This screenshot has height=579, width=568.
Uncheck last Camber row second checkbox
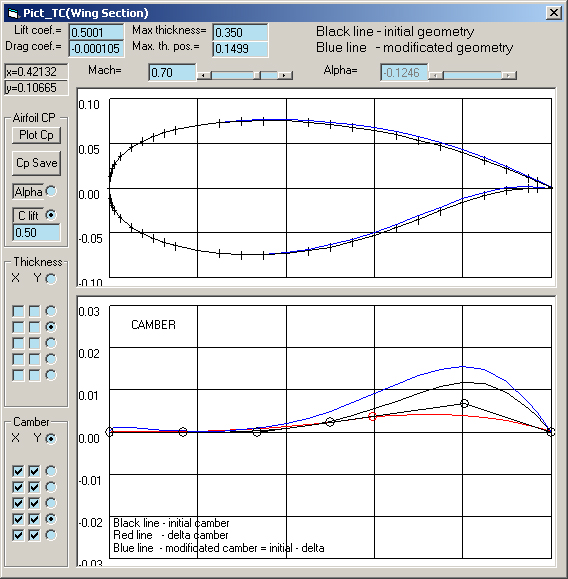tap(34, 535)
